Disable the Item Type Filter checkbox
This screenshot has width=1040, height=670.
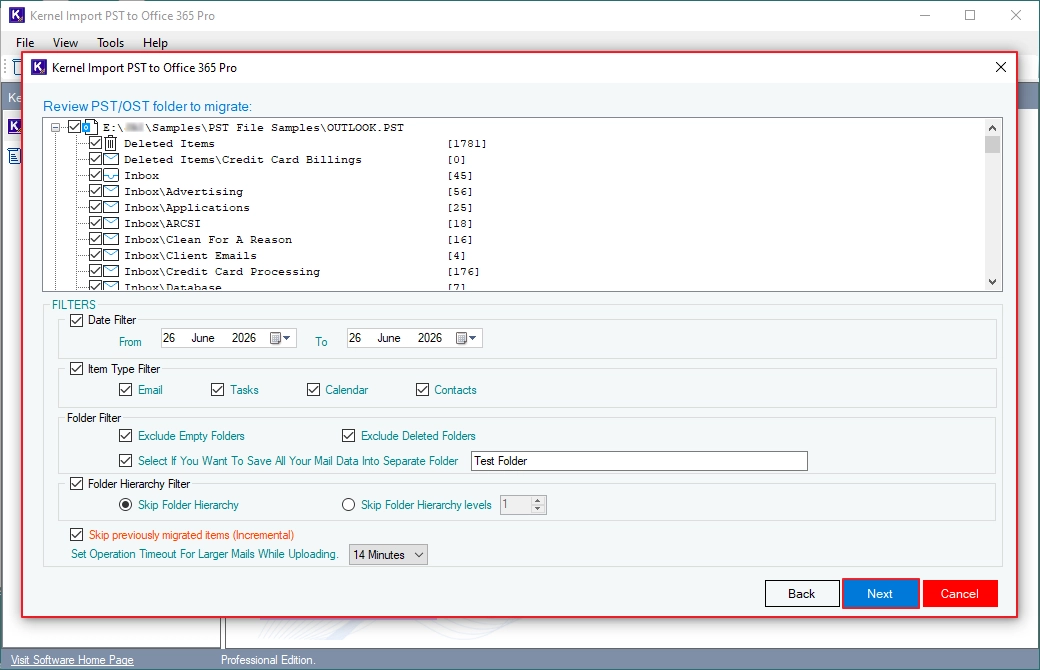[x=76, y=368]
